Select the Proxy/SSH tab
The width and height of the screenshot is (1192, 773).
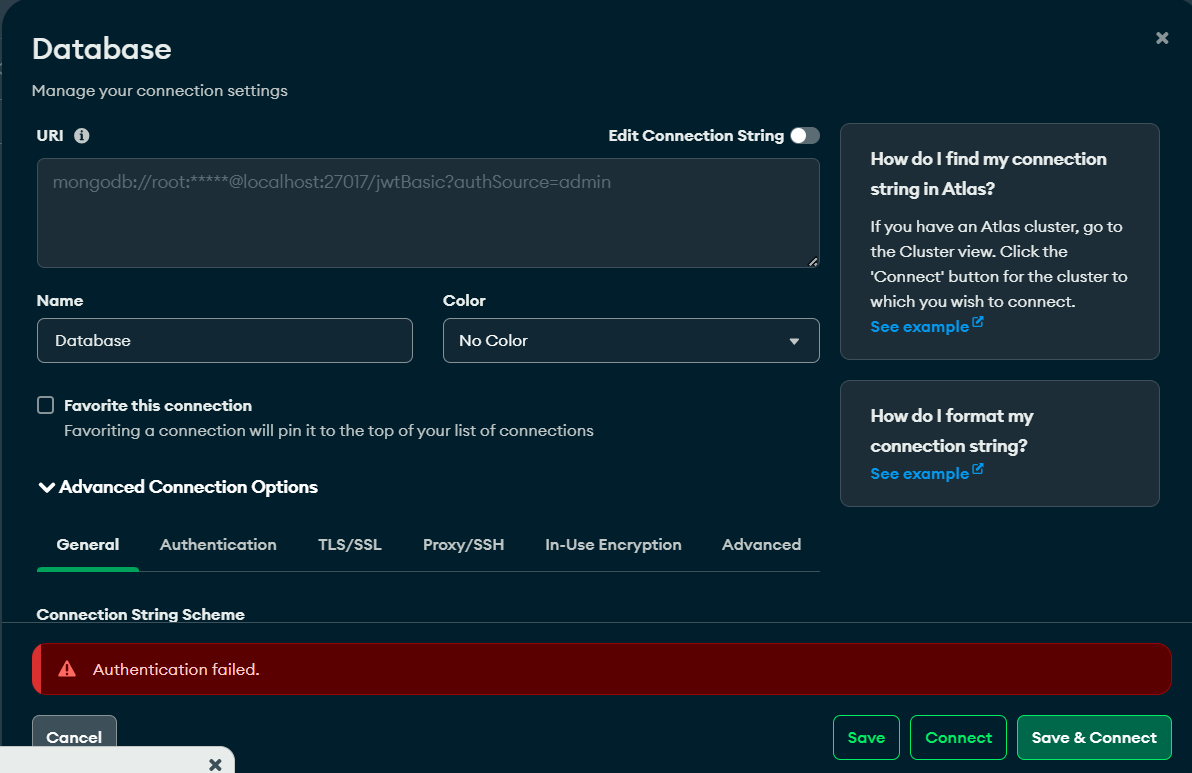[463, 545]
